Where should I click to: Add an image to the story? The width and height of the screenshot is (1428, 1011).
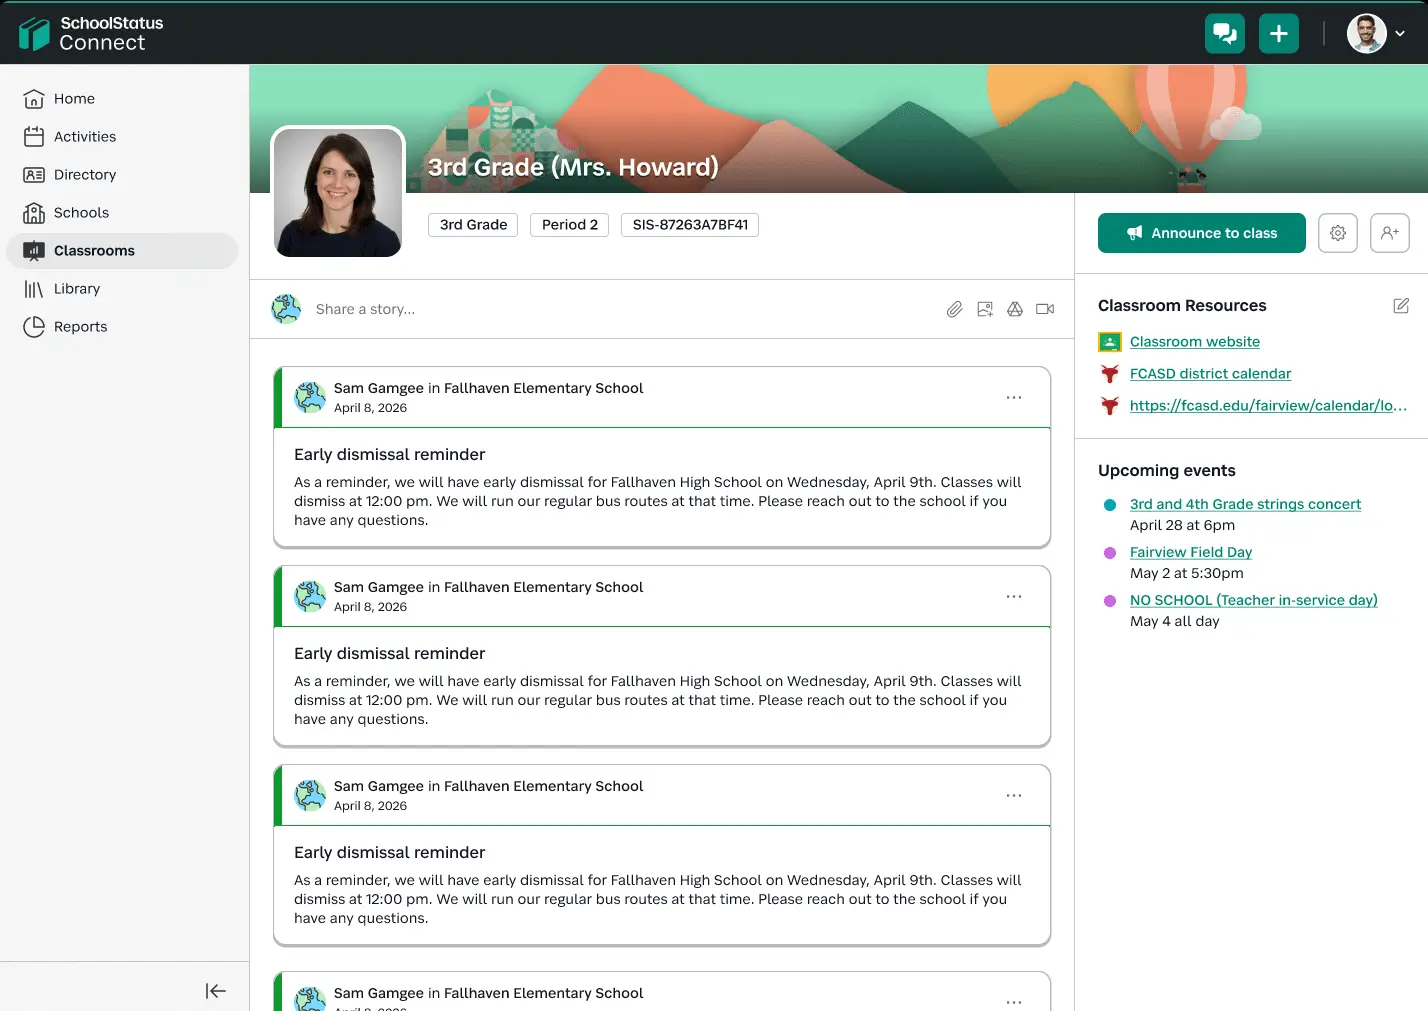coord(985,309)
